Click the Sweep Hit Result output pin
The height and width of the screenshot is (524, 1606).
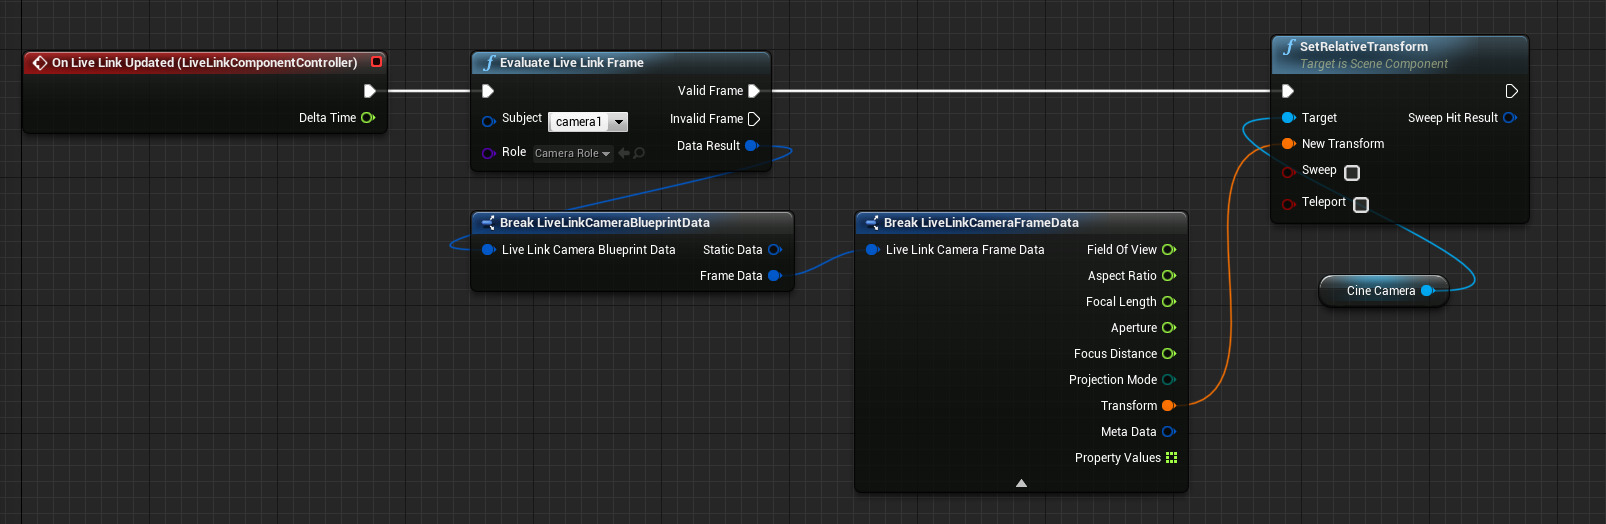(x=1509, y=118)
